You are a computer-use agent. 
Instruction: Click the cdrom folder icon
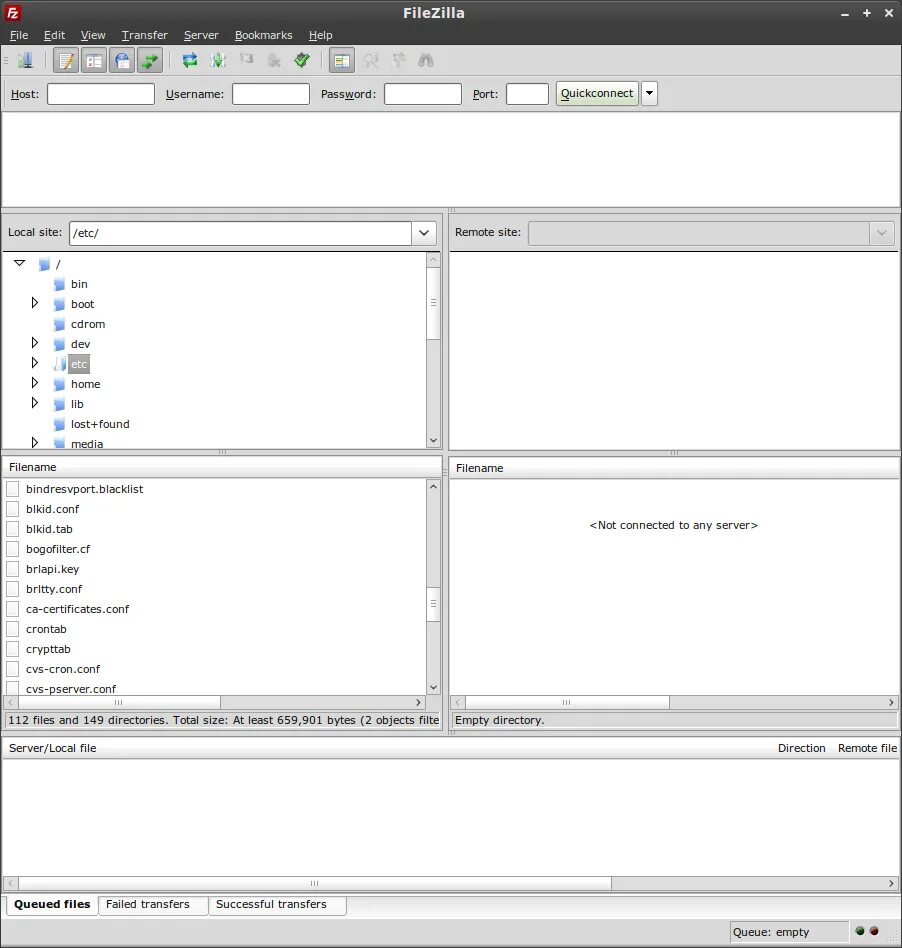pos(59,324)
